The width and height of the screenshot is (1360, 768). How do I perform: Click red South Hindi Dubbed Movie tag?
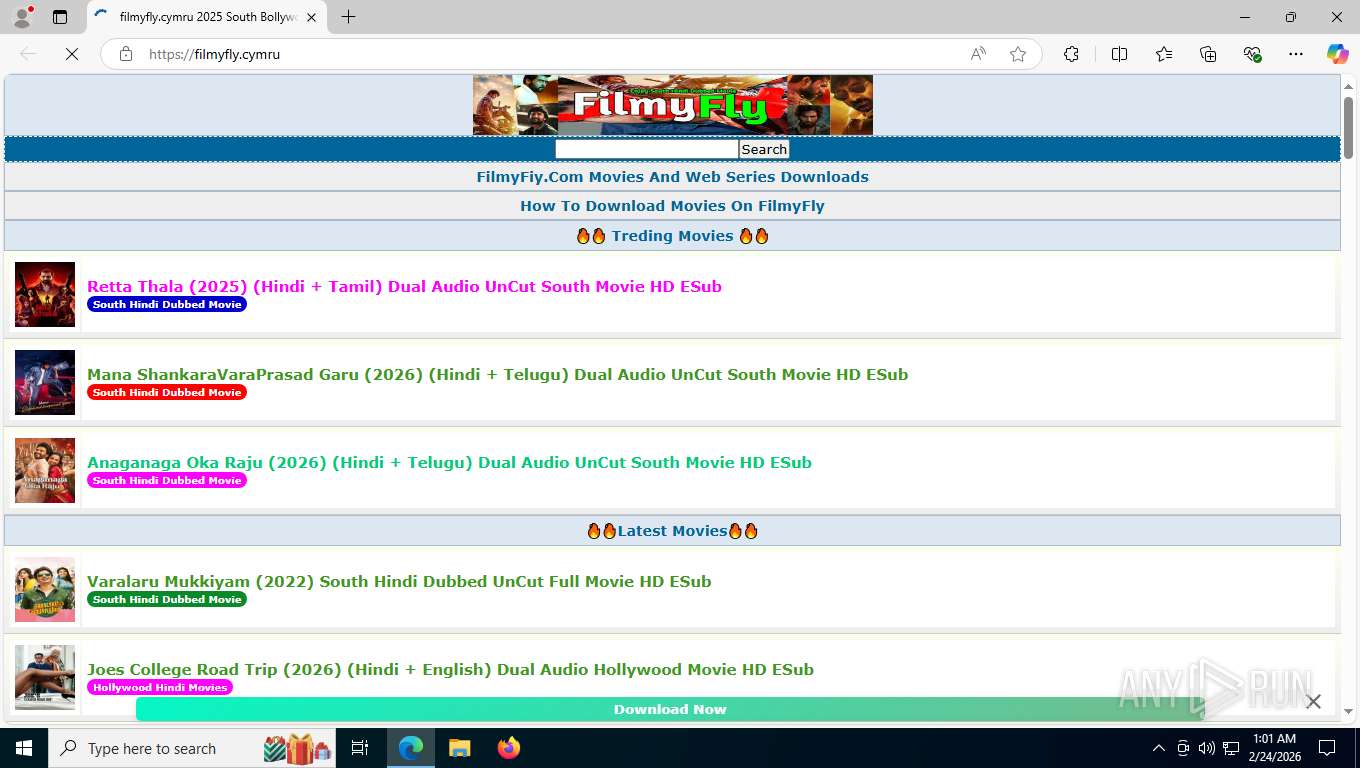167,392
